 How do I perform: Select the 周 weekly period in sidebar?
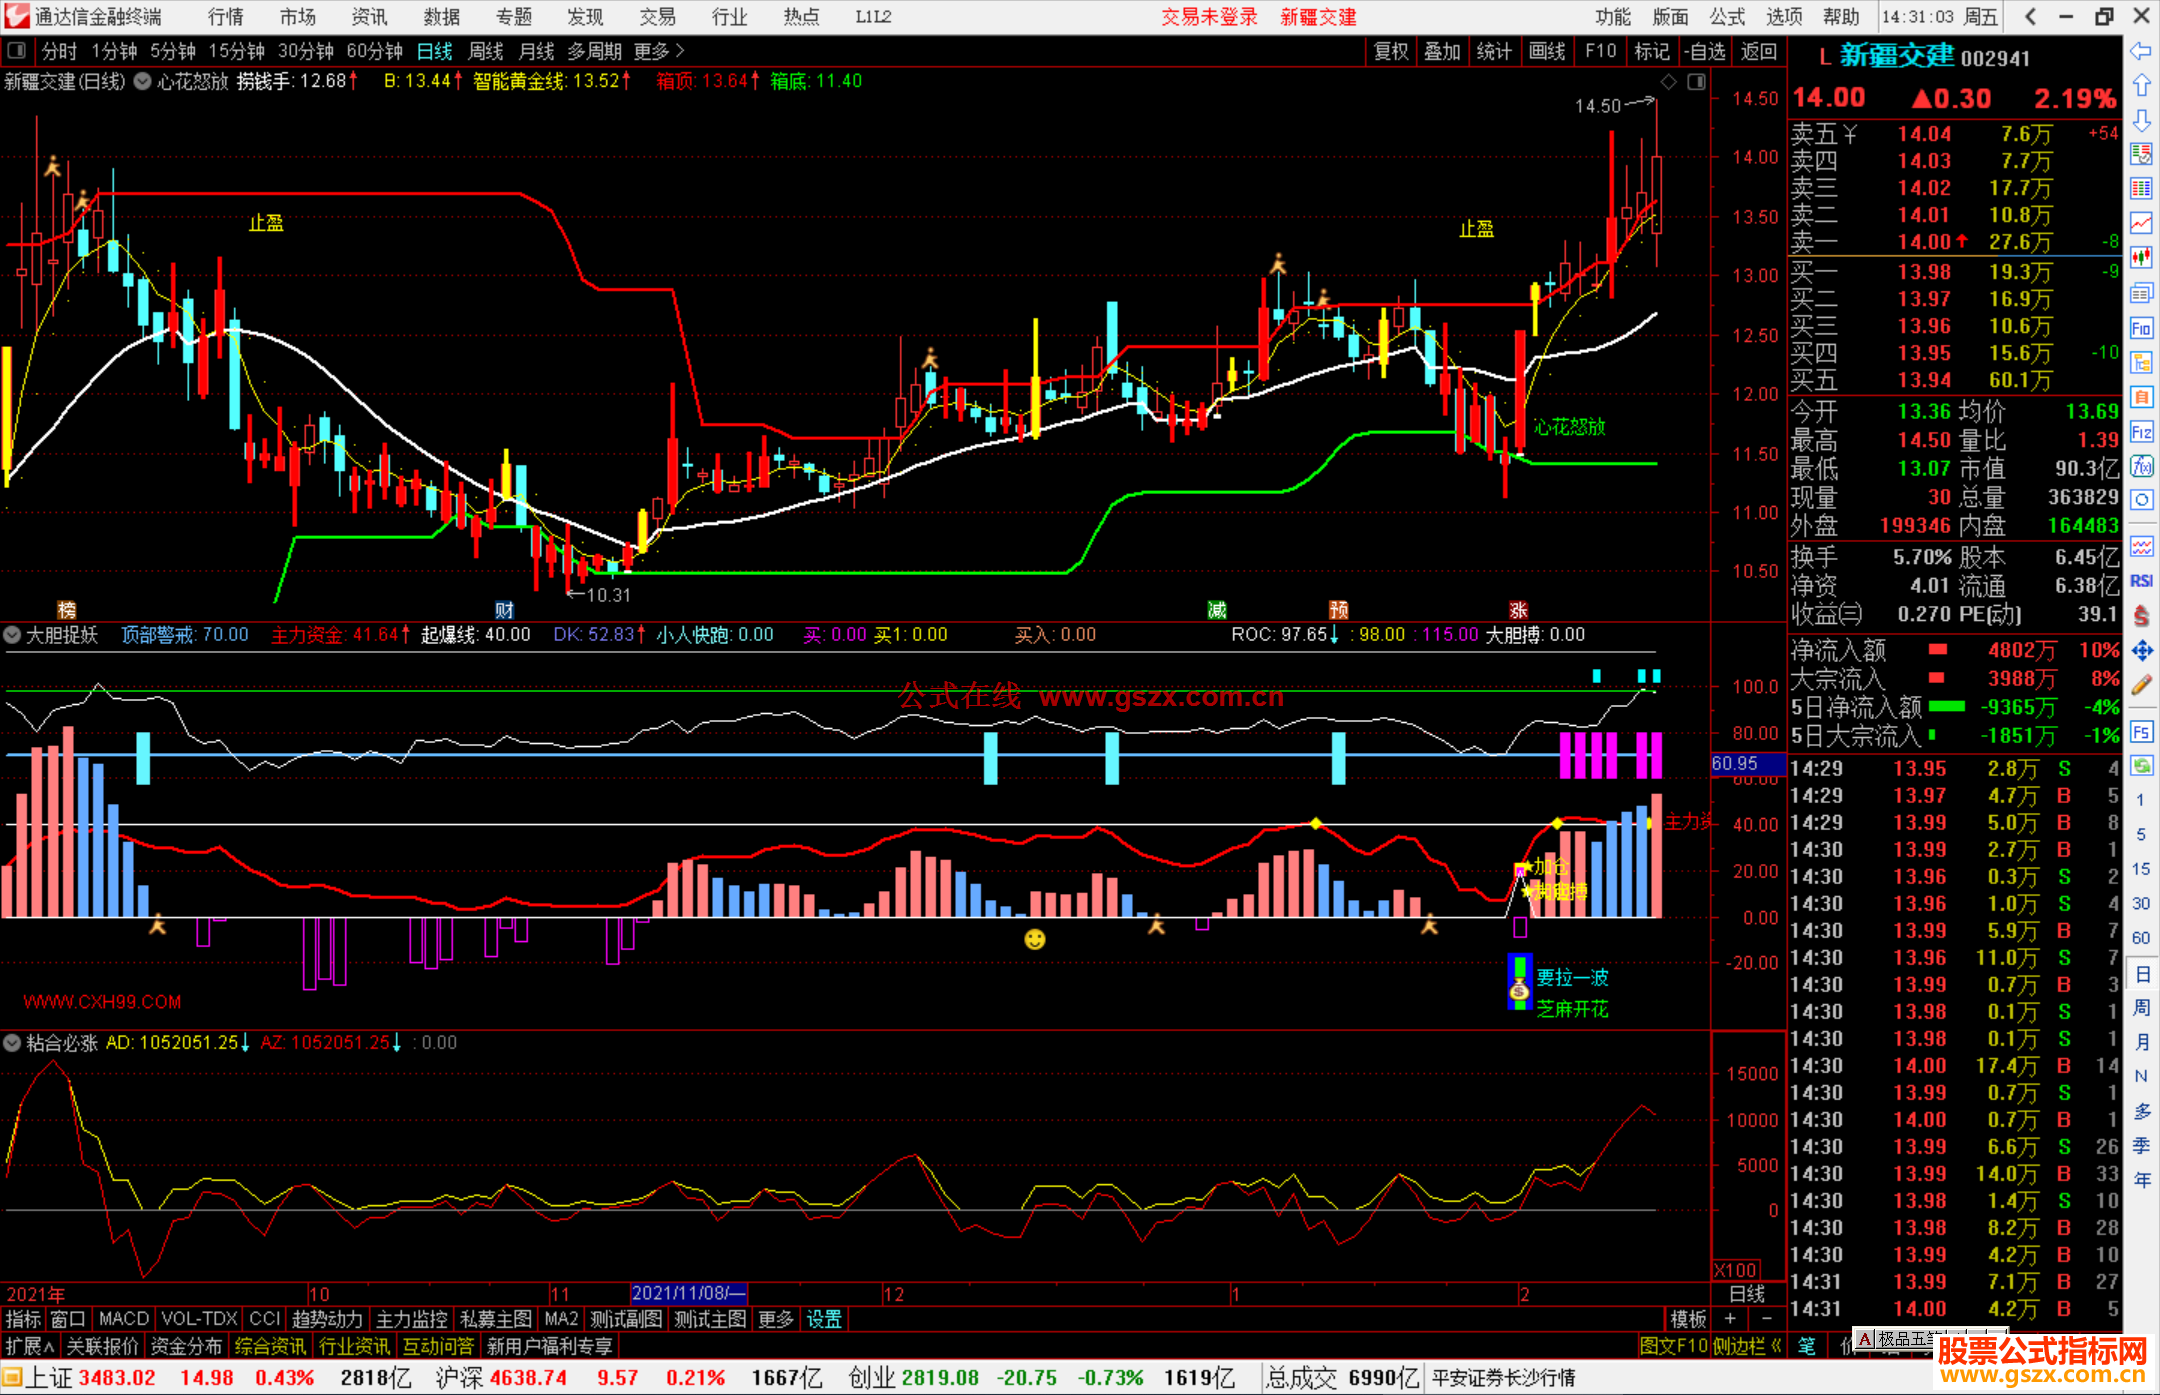pos(2141,1007)
